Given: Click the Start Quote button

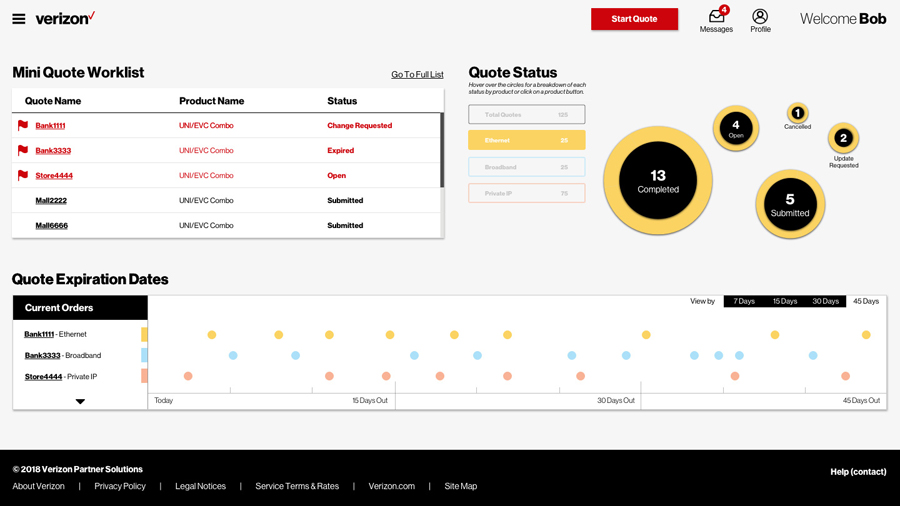Looking at the screenshot, I should click(634, 19).
